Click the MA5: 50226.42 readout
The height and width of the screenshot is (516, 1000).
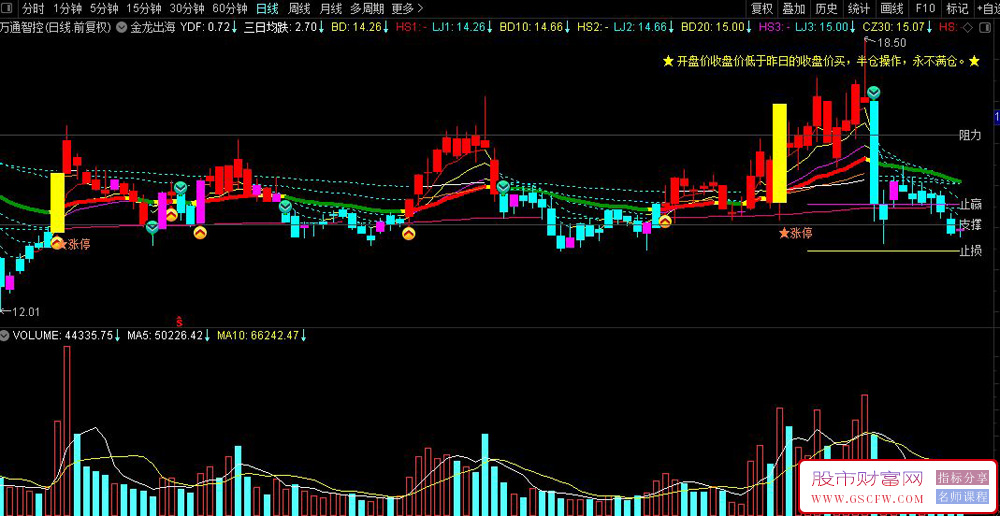(168, 334)
